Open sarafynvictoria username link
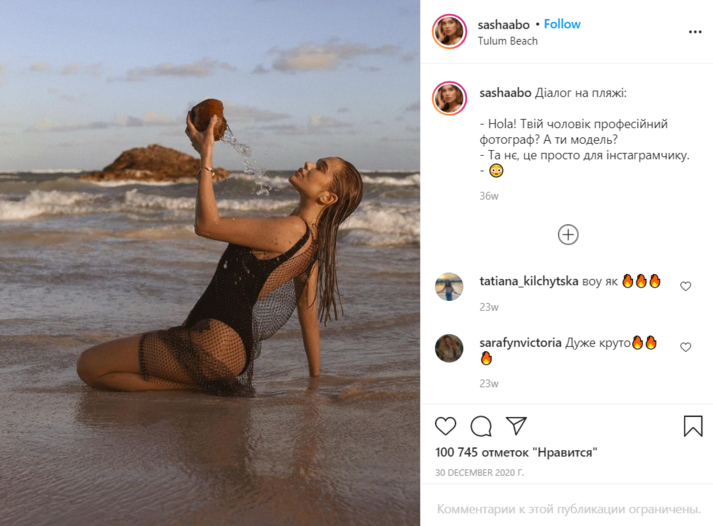The height and width of the screenshot is (526, 713). (521, 343)
